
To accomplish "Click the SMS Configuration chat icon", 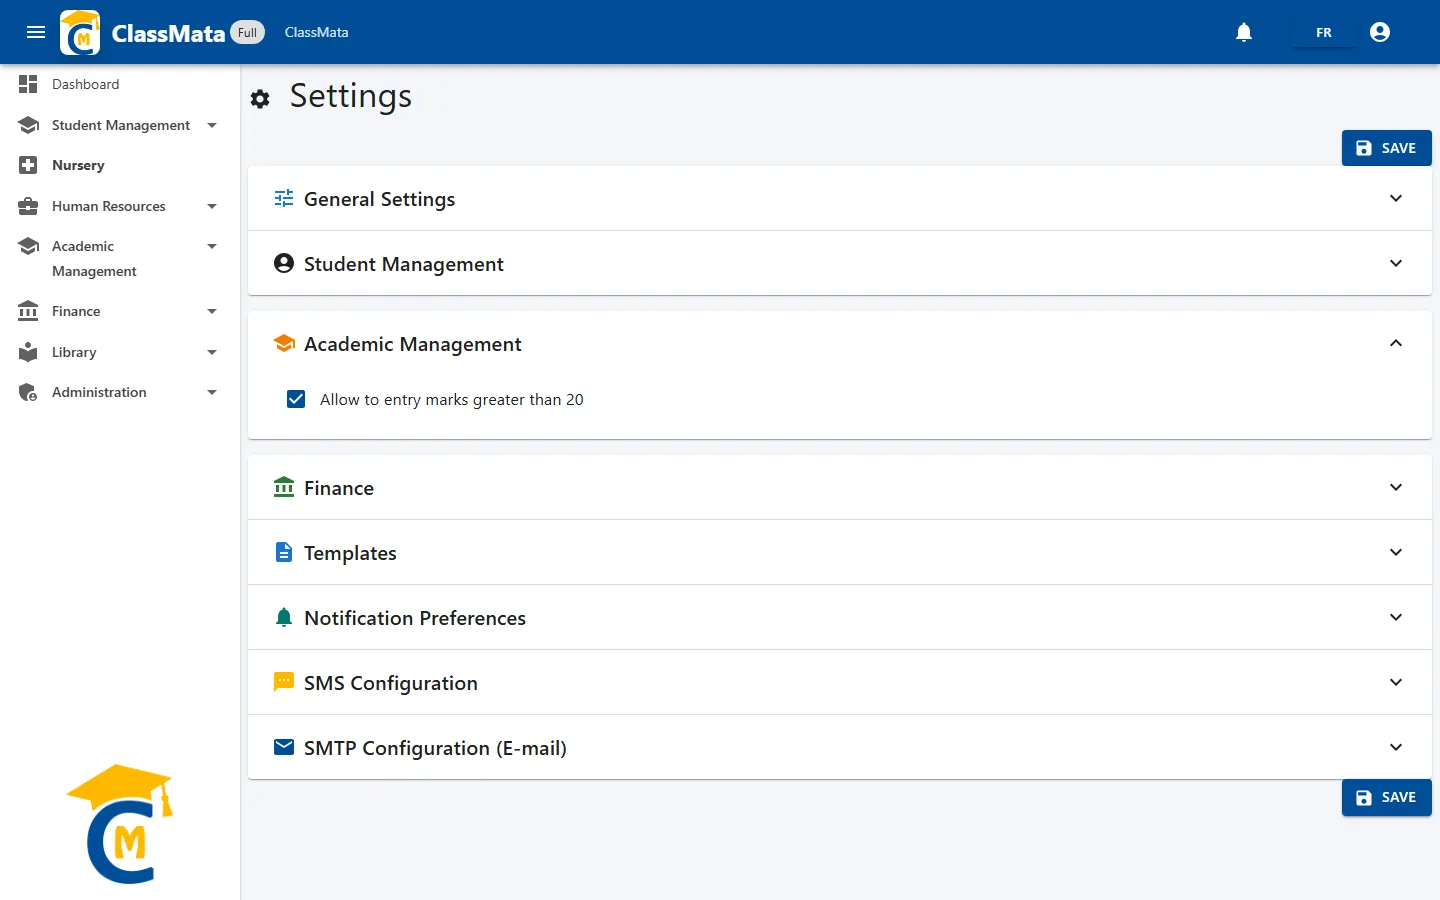I will 284,682.
